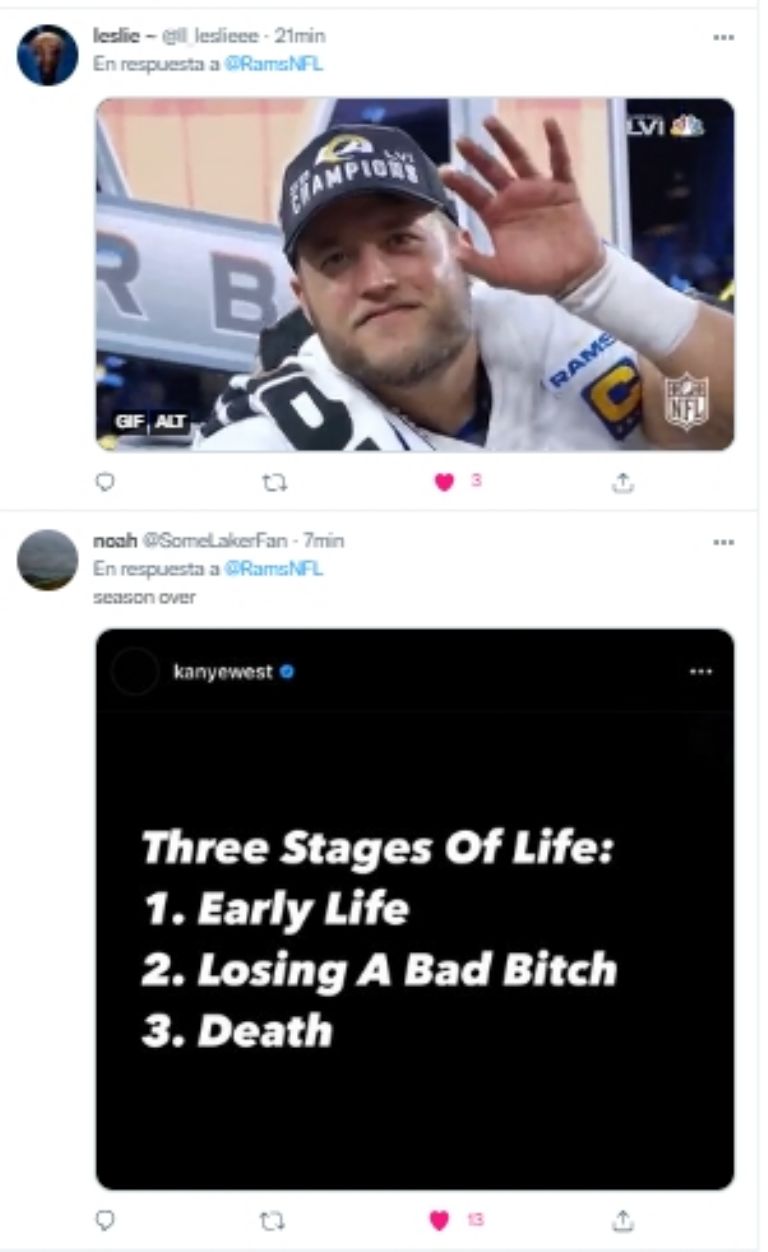Play the GIF via GIF badge
This screenshot has width=768, height=1252.
point(128,422)
